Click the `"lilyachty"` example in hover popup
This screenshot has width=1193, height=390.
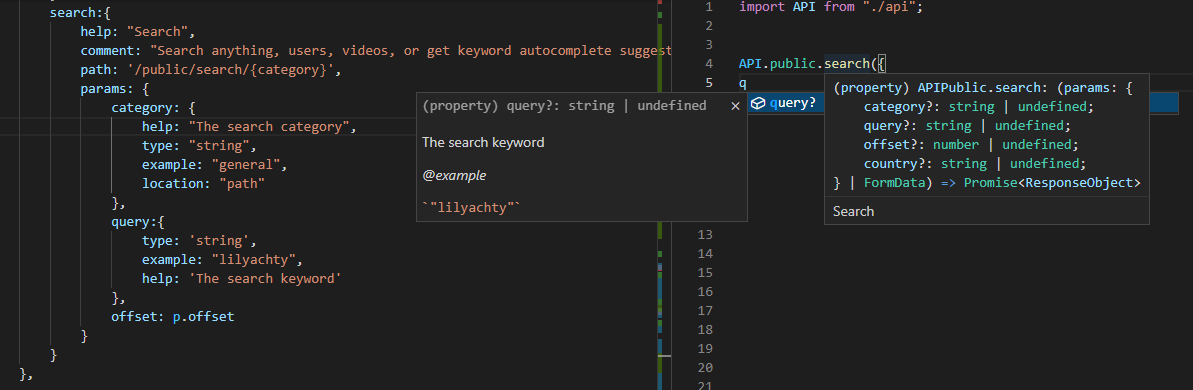pos(472,208)
